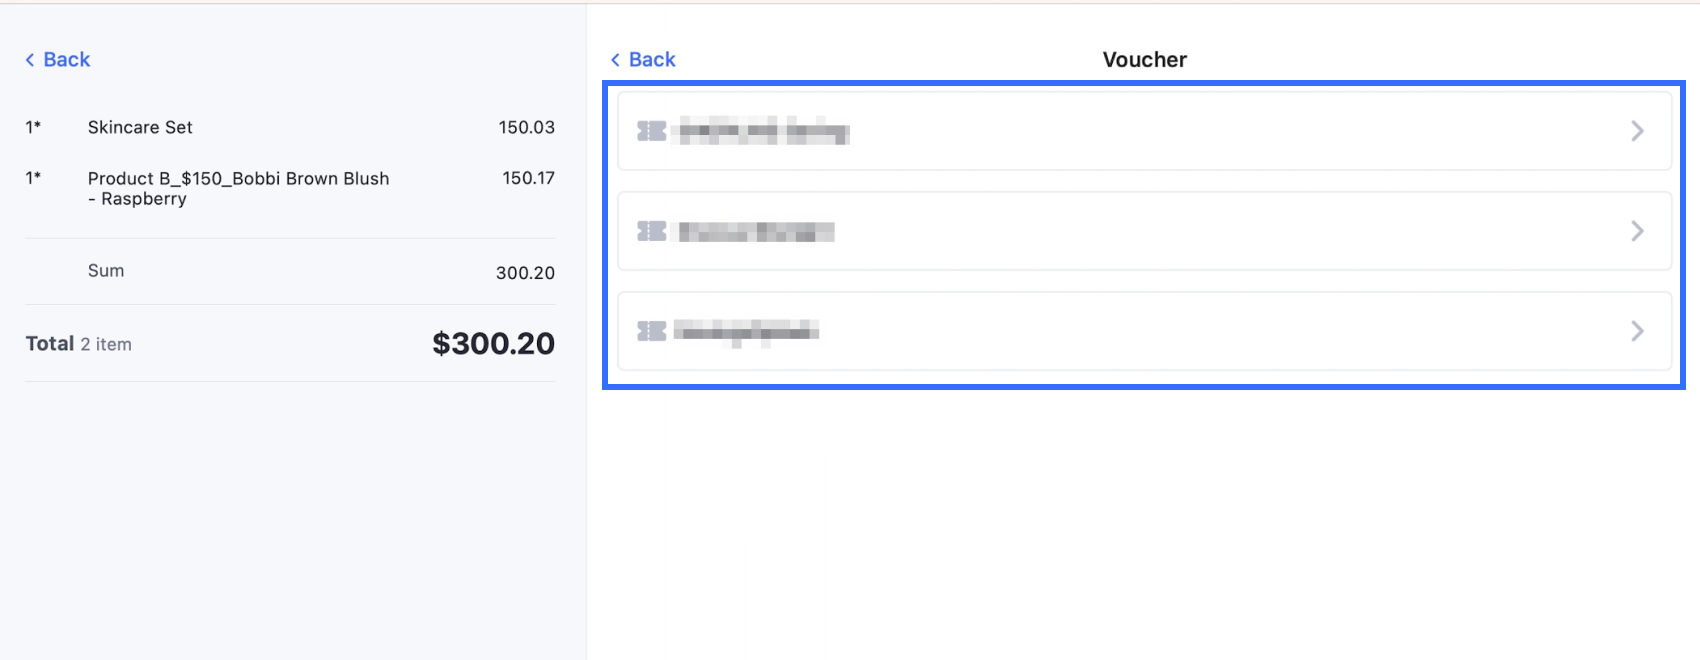Click the Total $300.20 amount

pyautogui.click(x=493, y=344)
